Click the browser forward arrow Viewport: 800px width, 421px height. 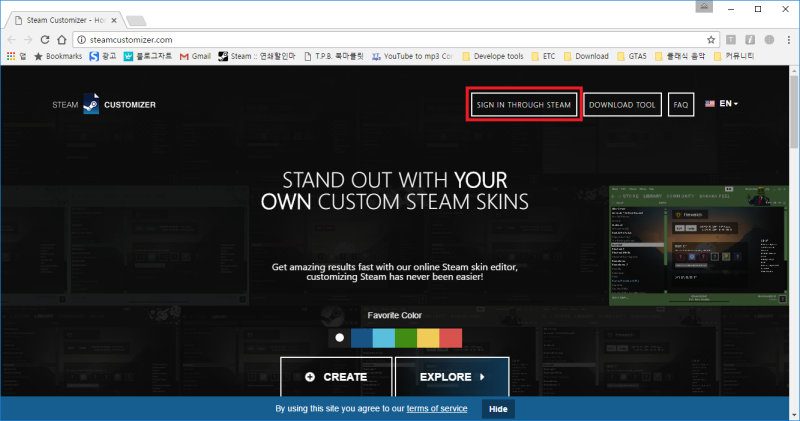[29, 40]
